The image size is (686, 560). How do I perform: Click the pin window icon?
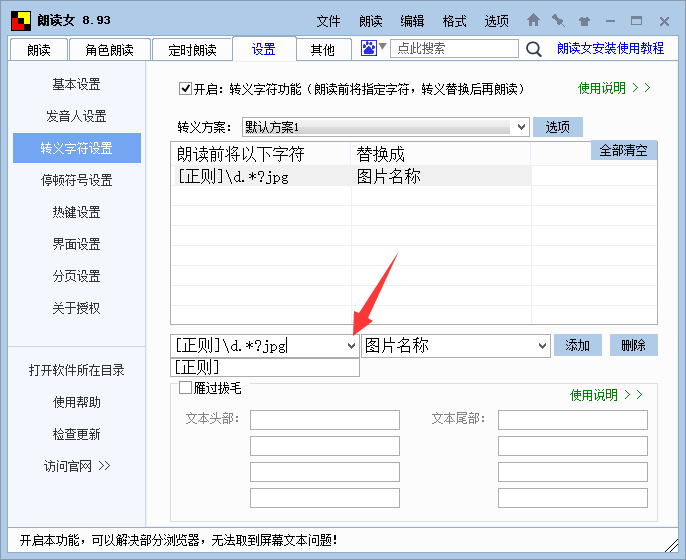[558, 20]
